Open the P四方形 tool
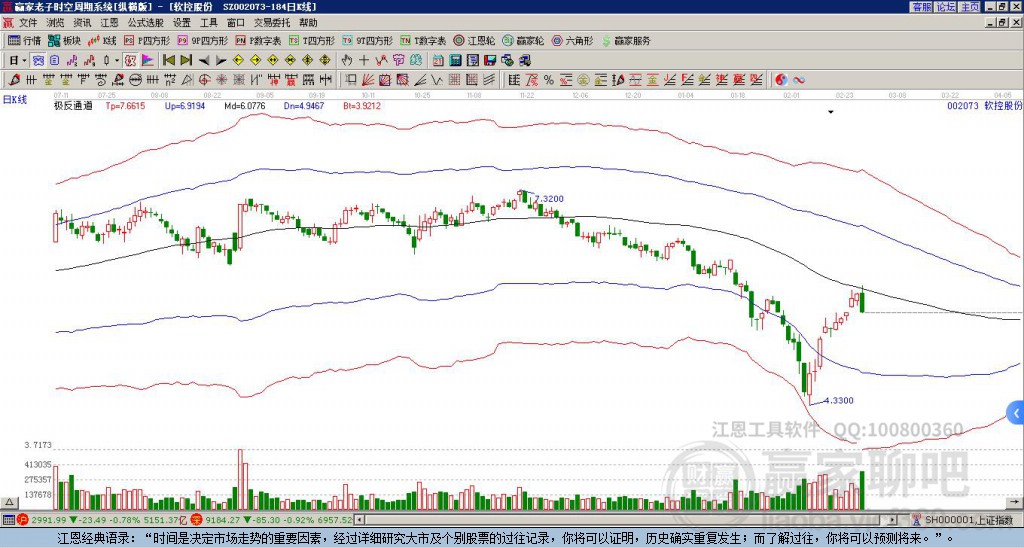 [147, 40]
